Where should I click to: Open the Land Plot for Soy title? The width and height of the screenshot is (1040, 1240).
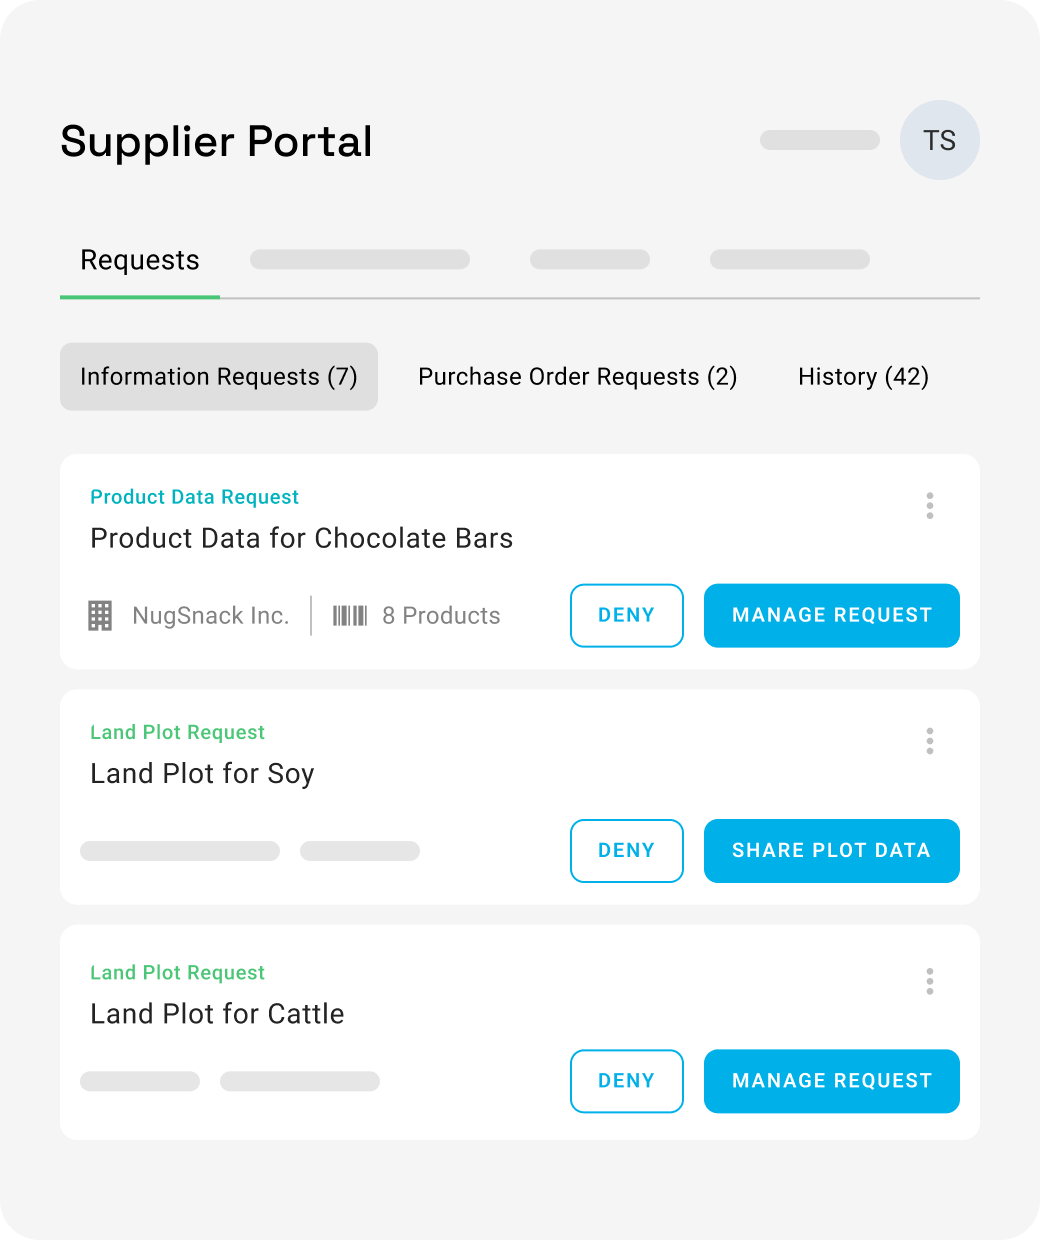click(203, 774)
